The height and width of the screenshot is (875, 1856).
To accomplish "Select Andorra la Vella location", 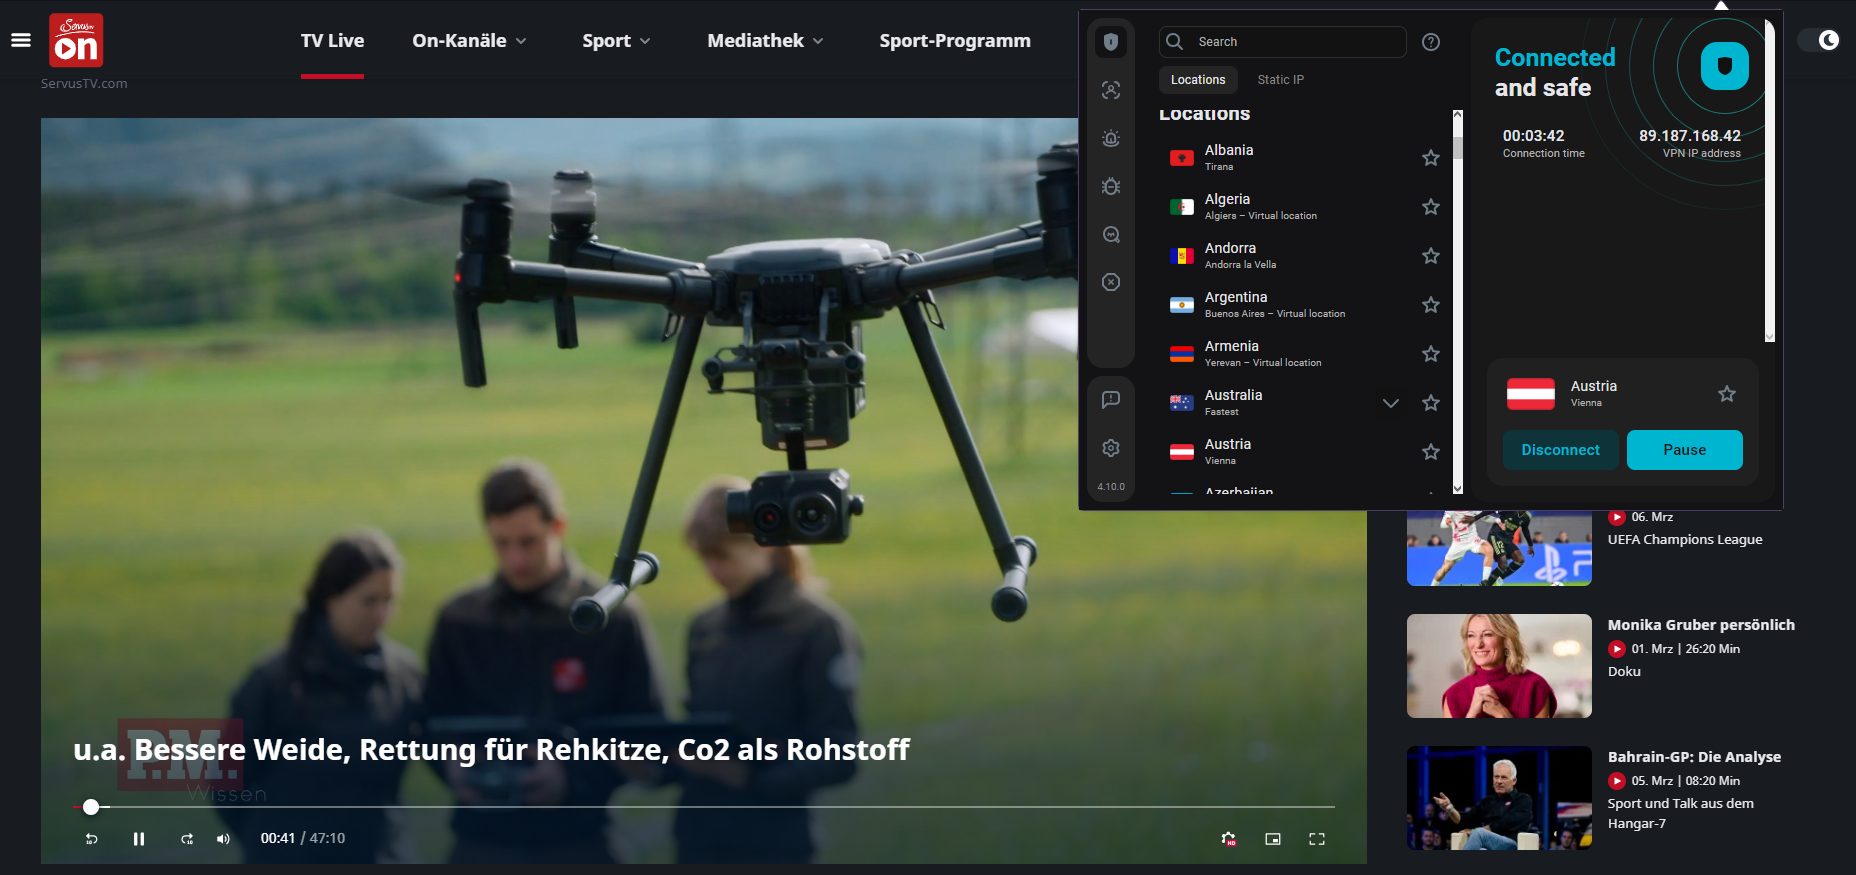I will point(1305,256).
